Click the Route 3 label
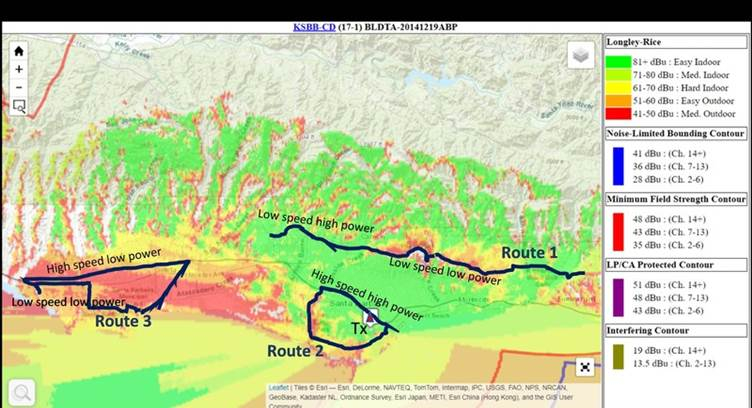 pos(125,321)
